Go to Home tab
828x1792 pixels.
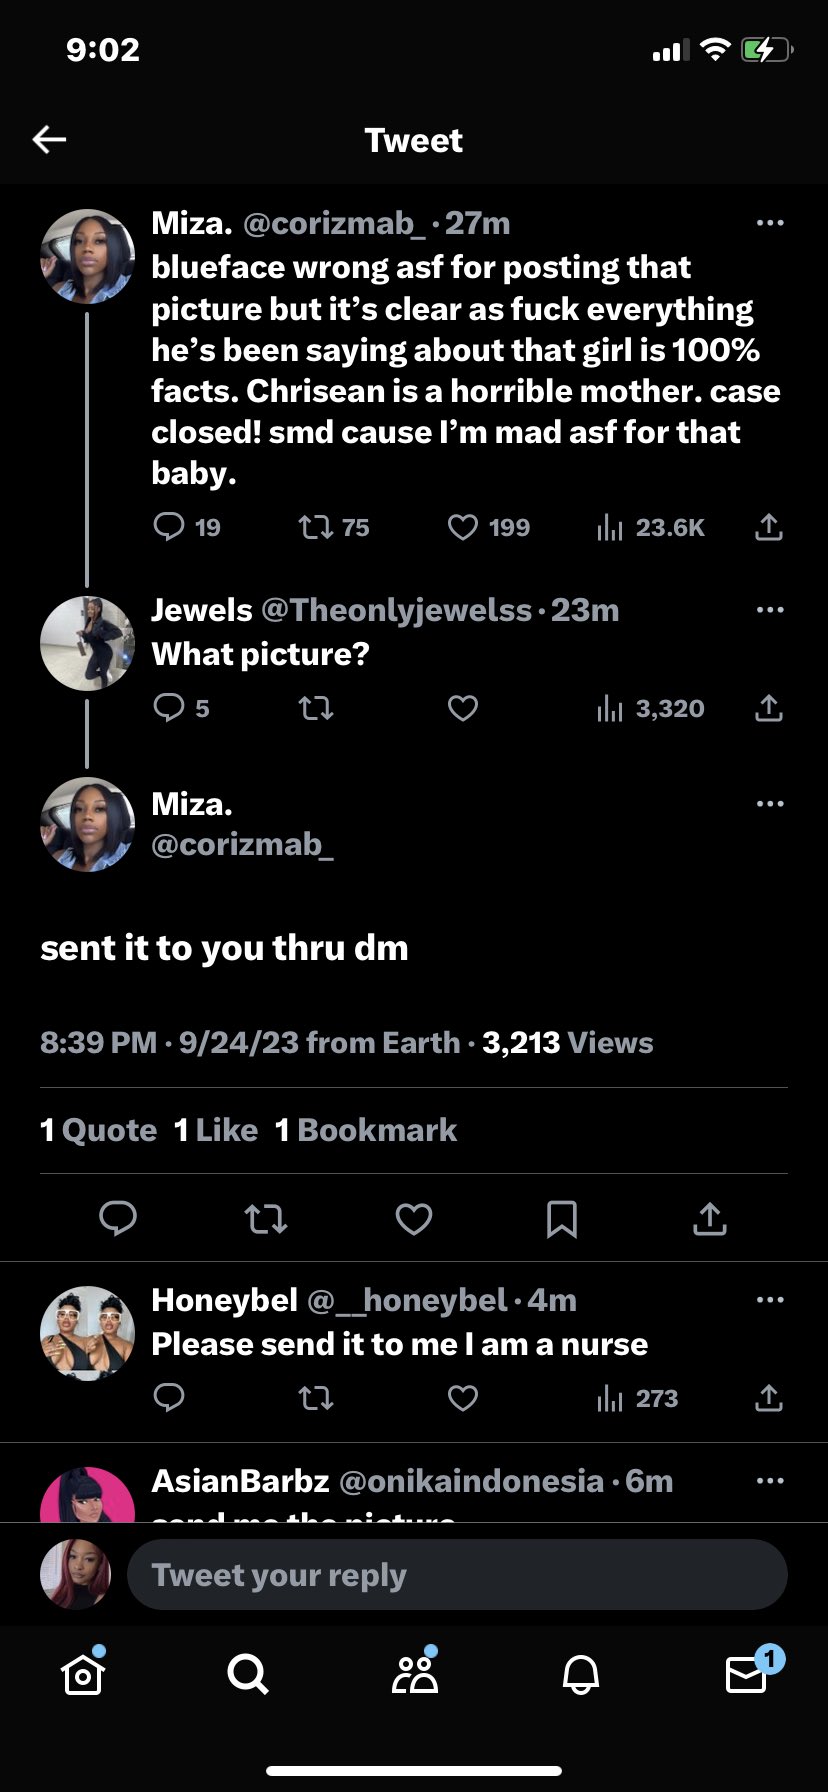pos(83,1674)
